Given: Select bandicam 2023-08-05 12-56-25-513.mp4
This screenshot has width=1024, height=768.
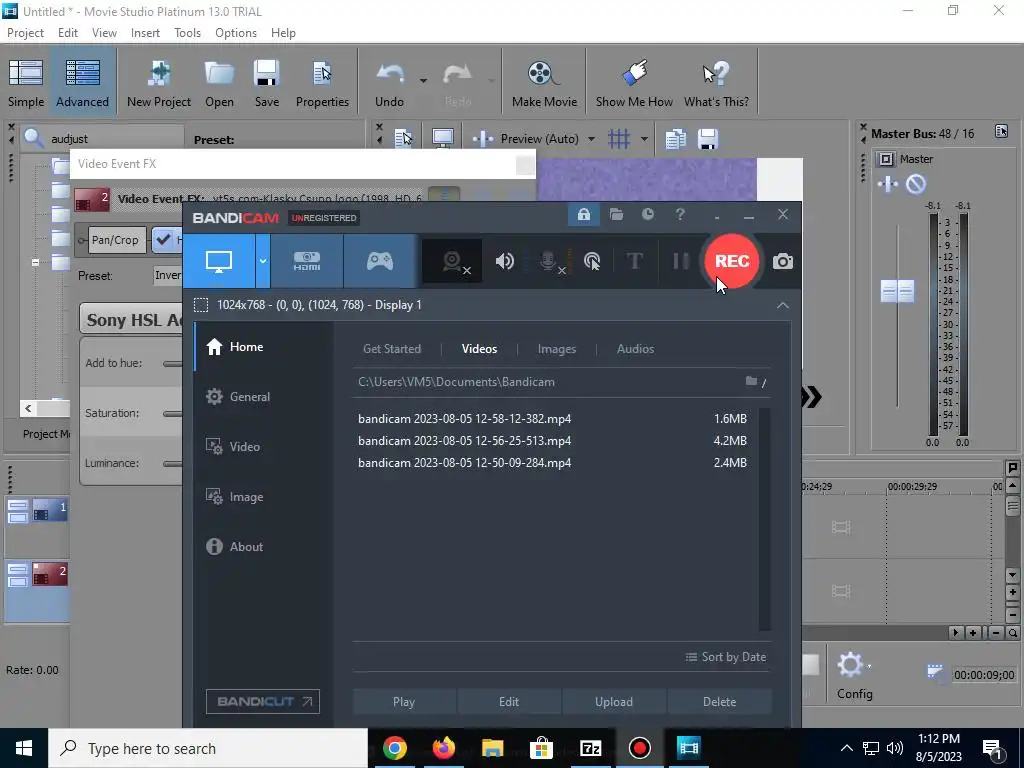Looking at the screenshot, I should [x=552, y=441].
